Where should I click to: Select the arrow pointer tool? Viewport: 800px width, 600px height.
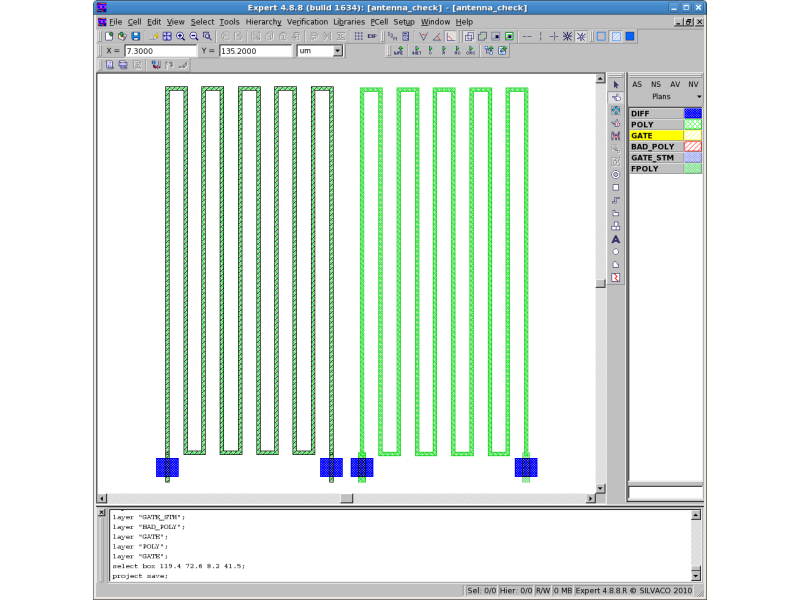(x=615, y=84)
